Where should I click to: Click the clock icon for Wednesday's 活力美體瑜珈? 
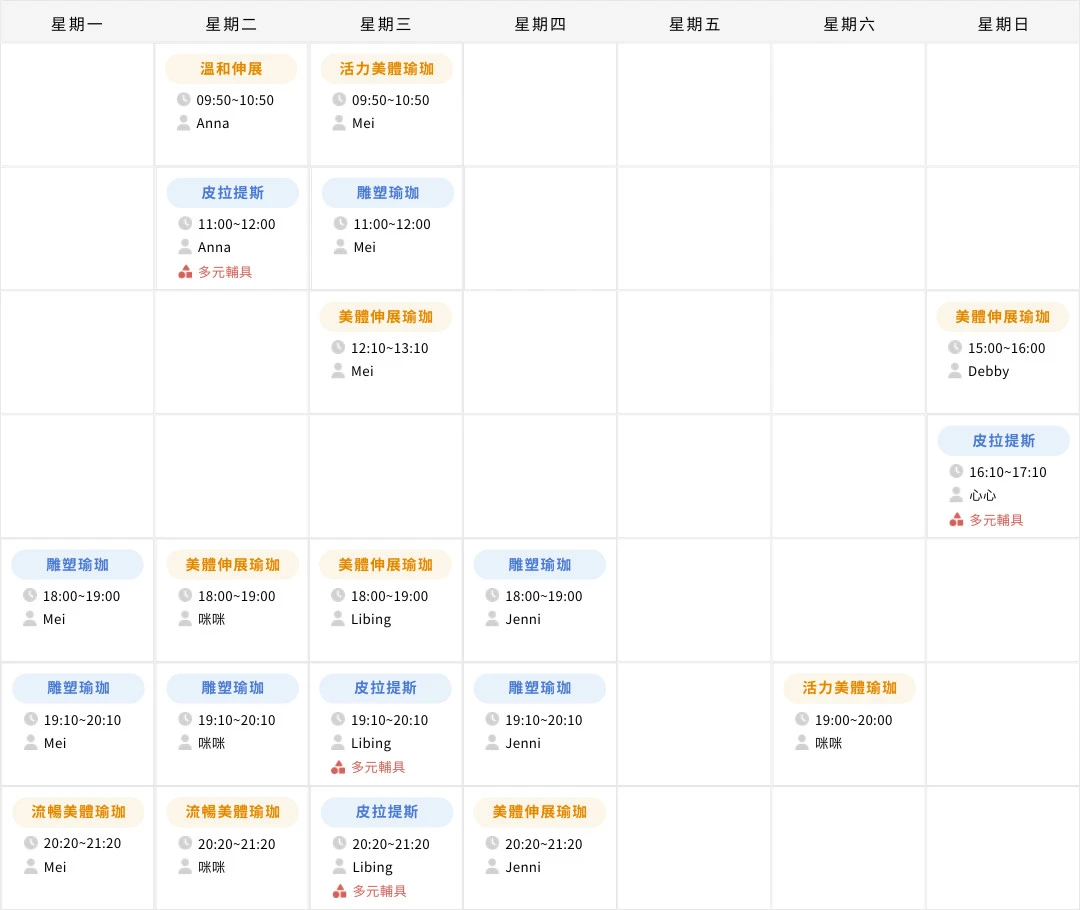click(x=340, y=99)
